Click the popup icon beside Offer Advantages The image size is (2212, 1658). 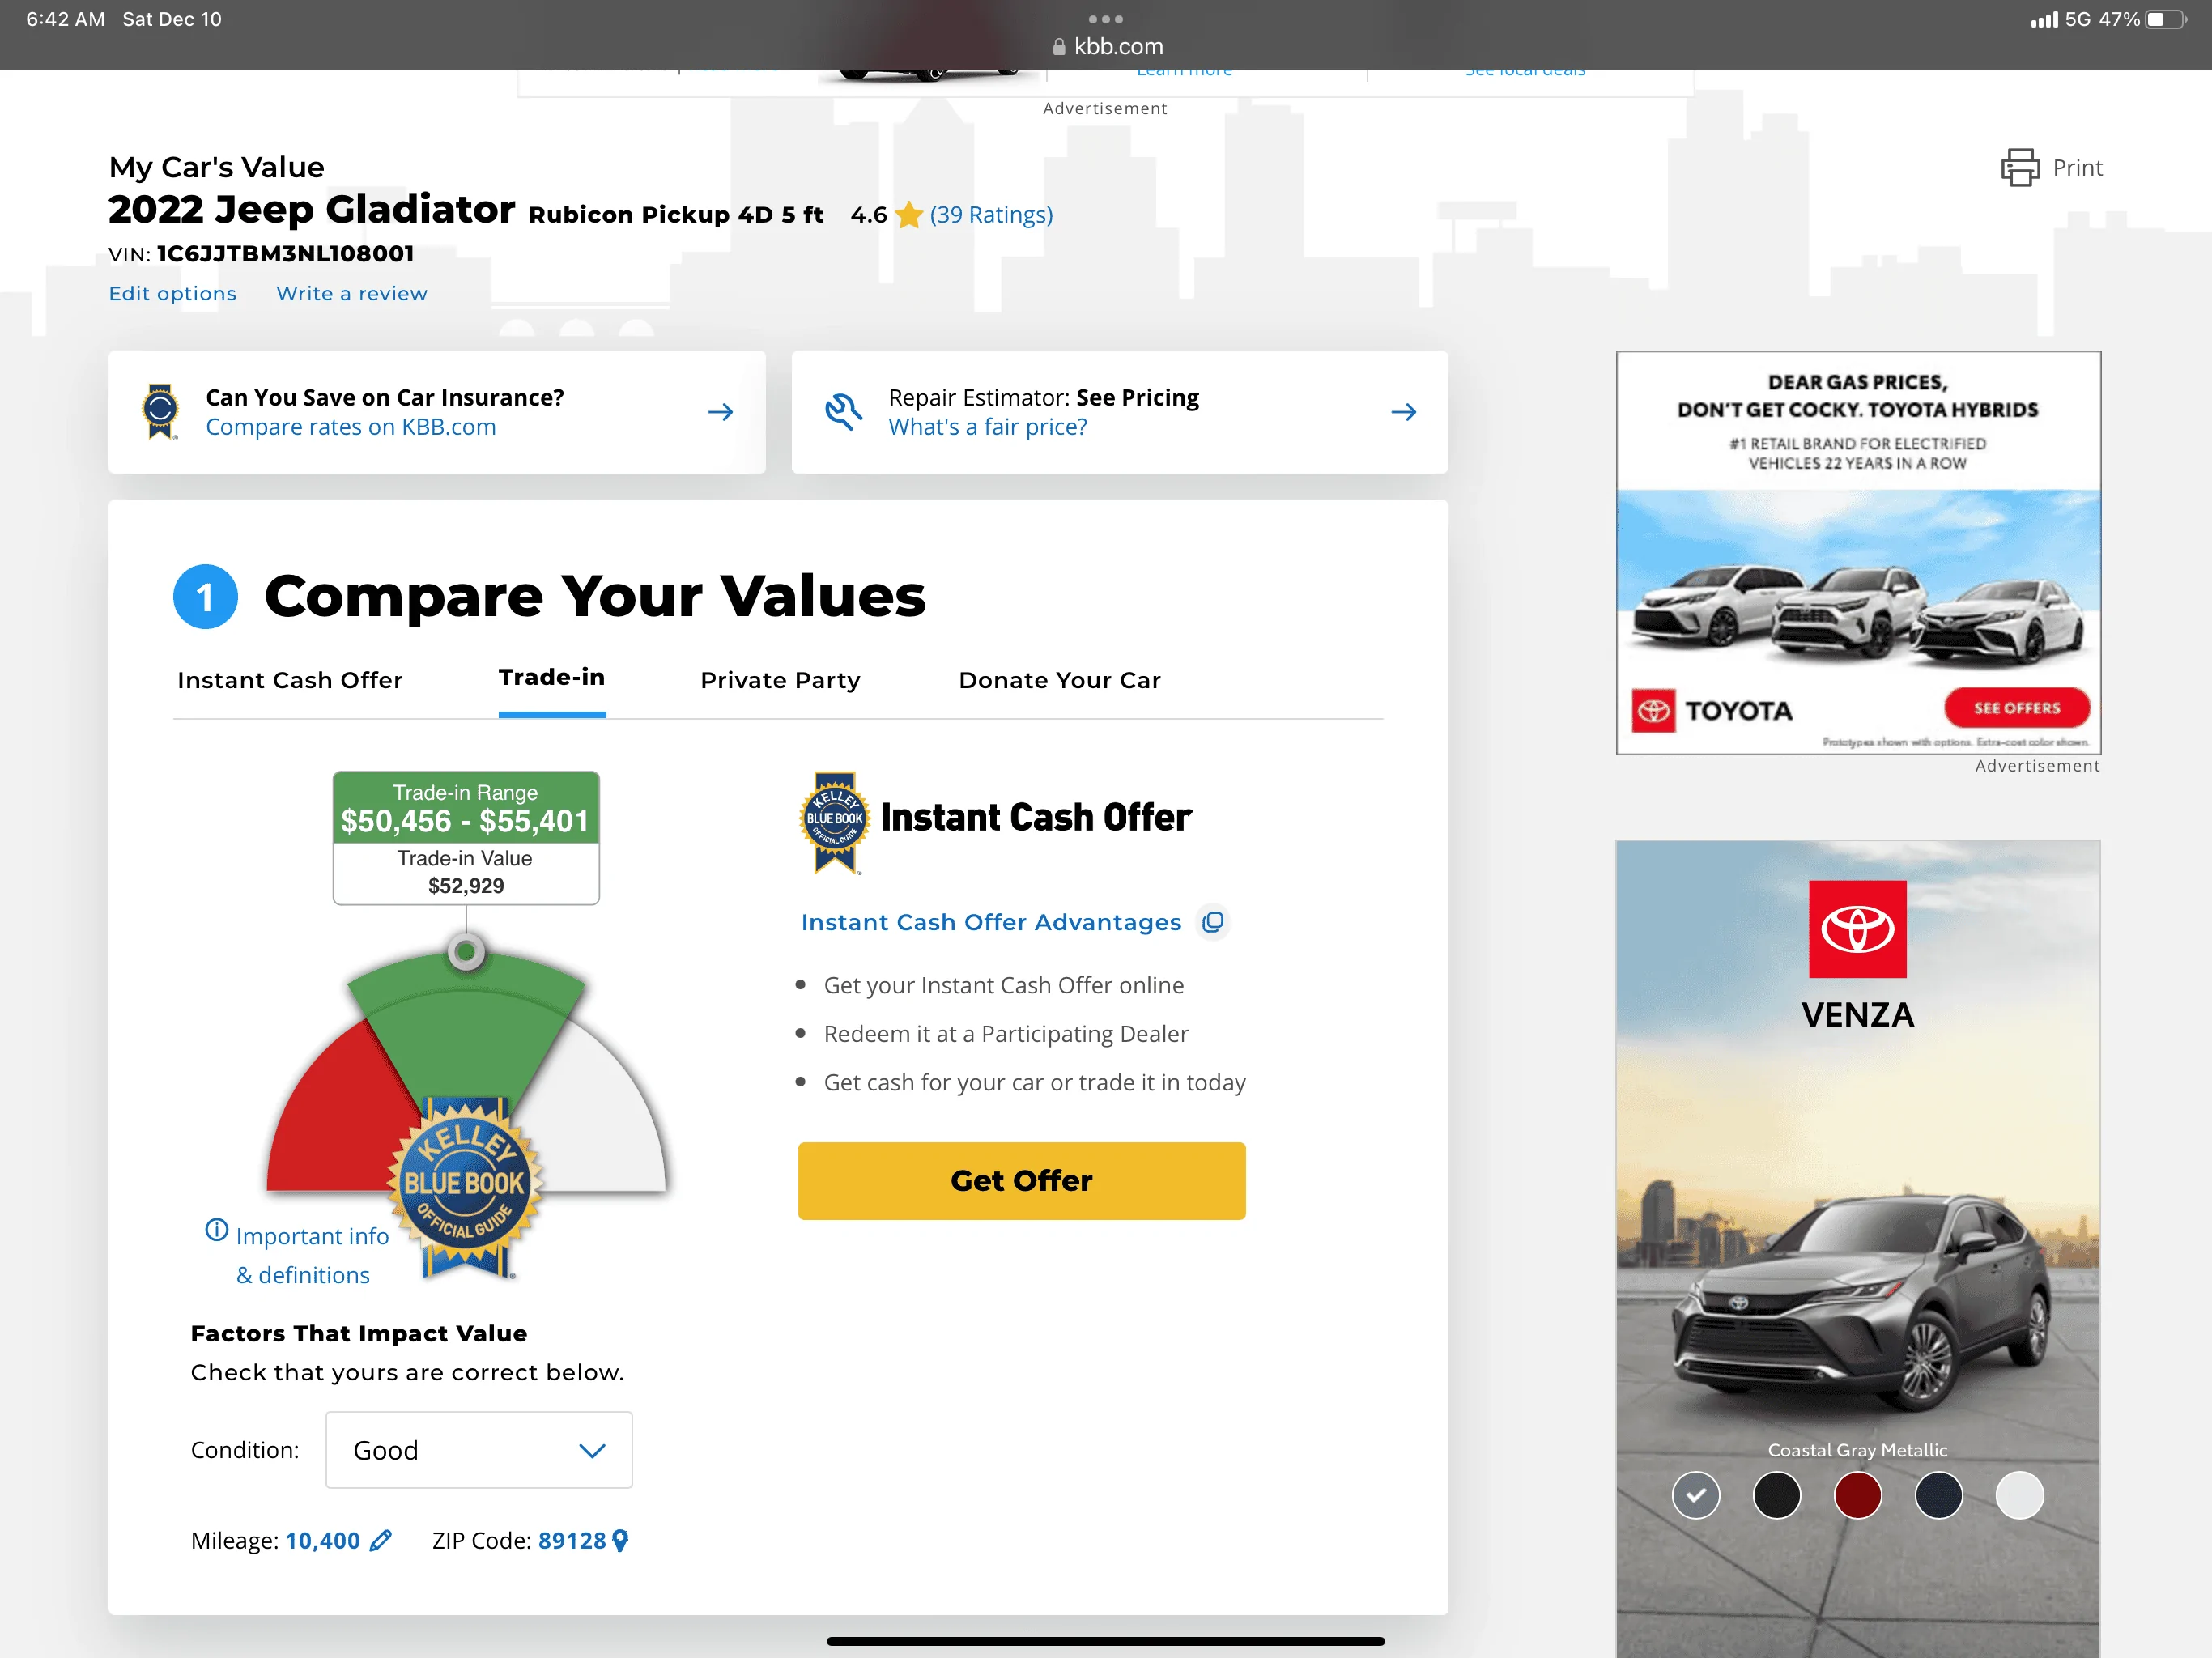[1213, 922]
